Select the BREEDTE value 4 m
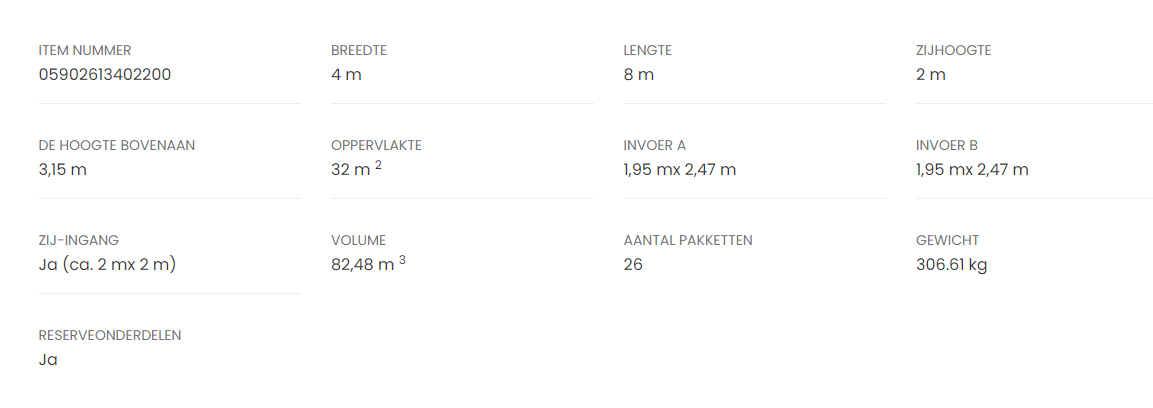Viewport: 1153px width, 408px height. pyautogui.click(x=346, y=74)
